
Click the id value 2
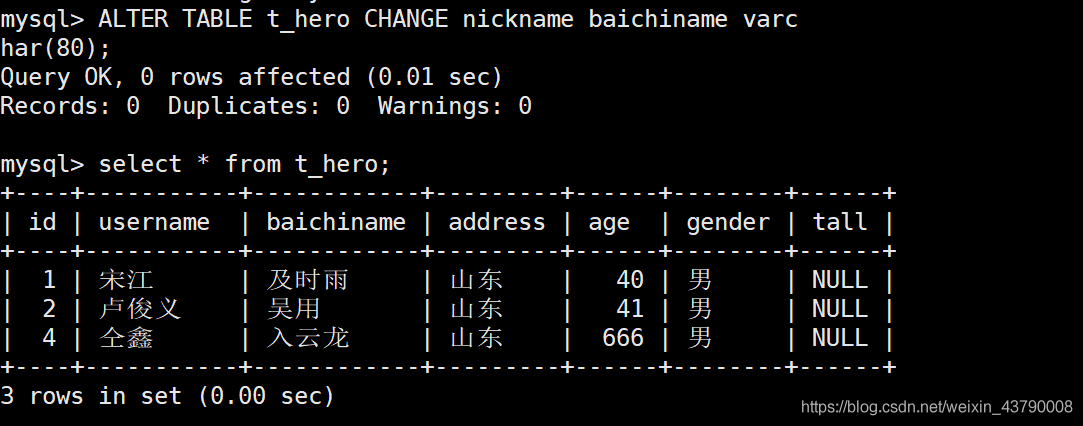coord(49,309)
